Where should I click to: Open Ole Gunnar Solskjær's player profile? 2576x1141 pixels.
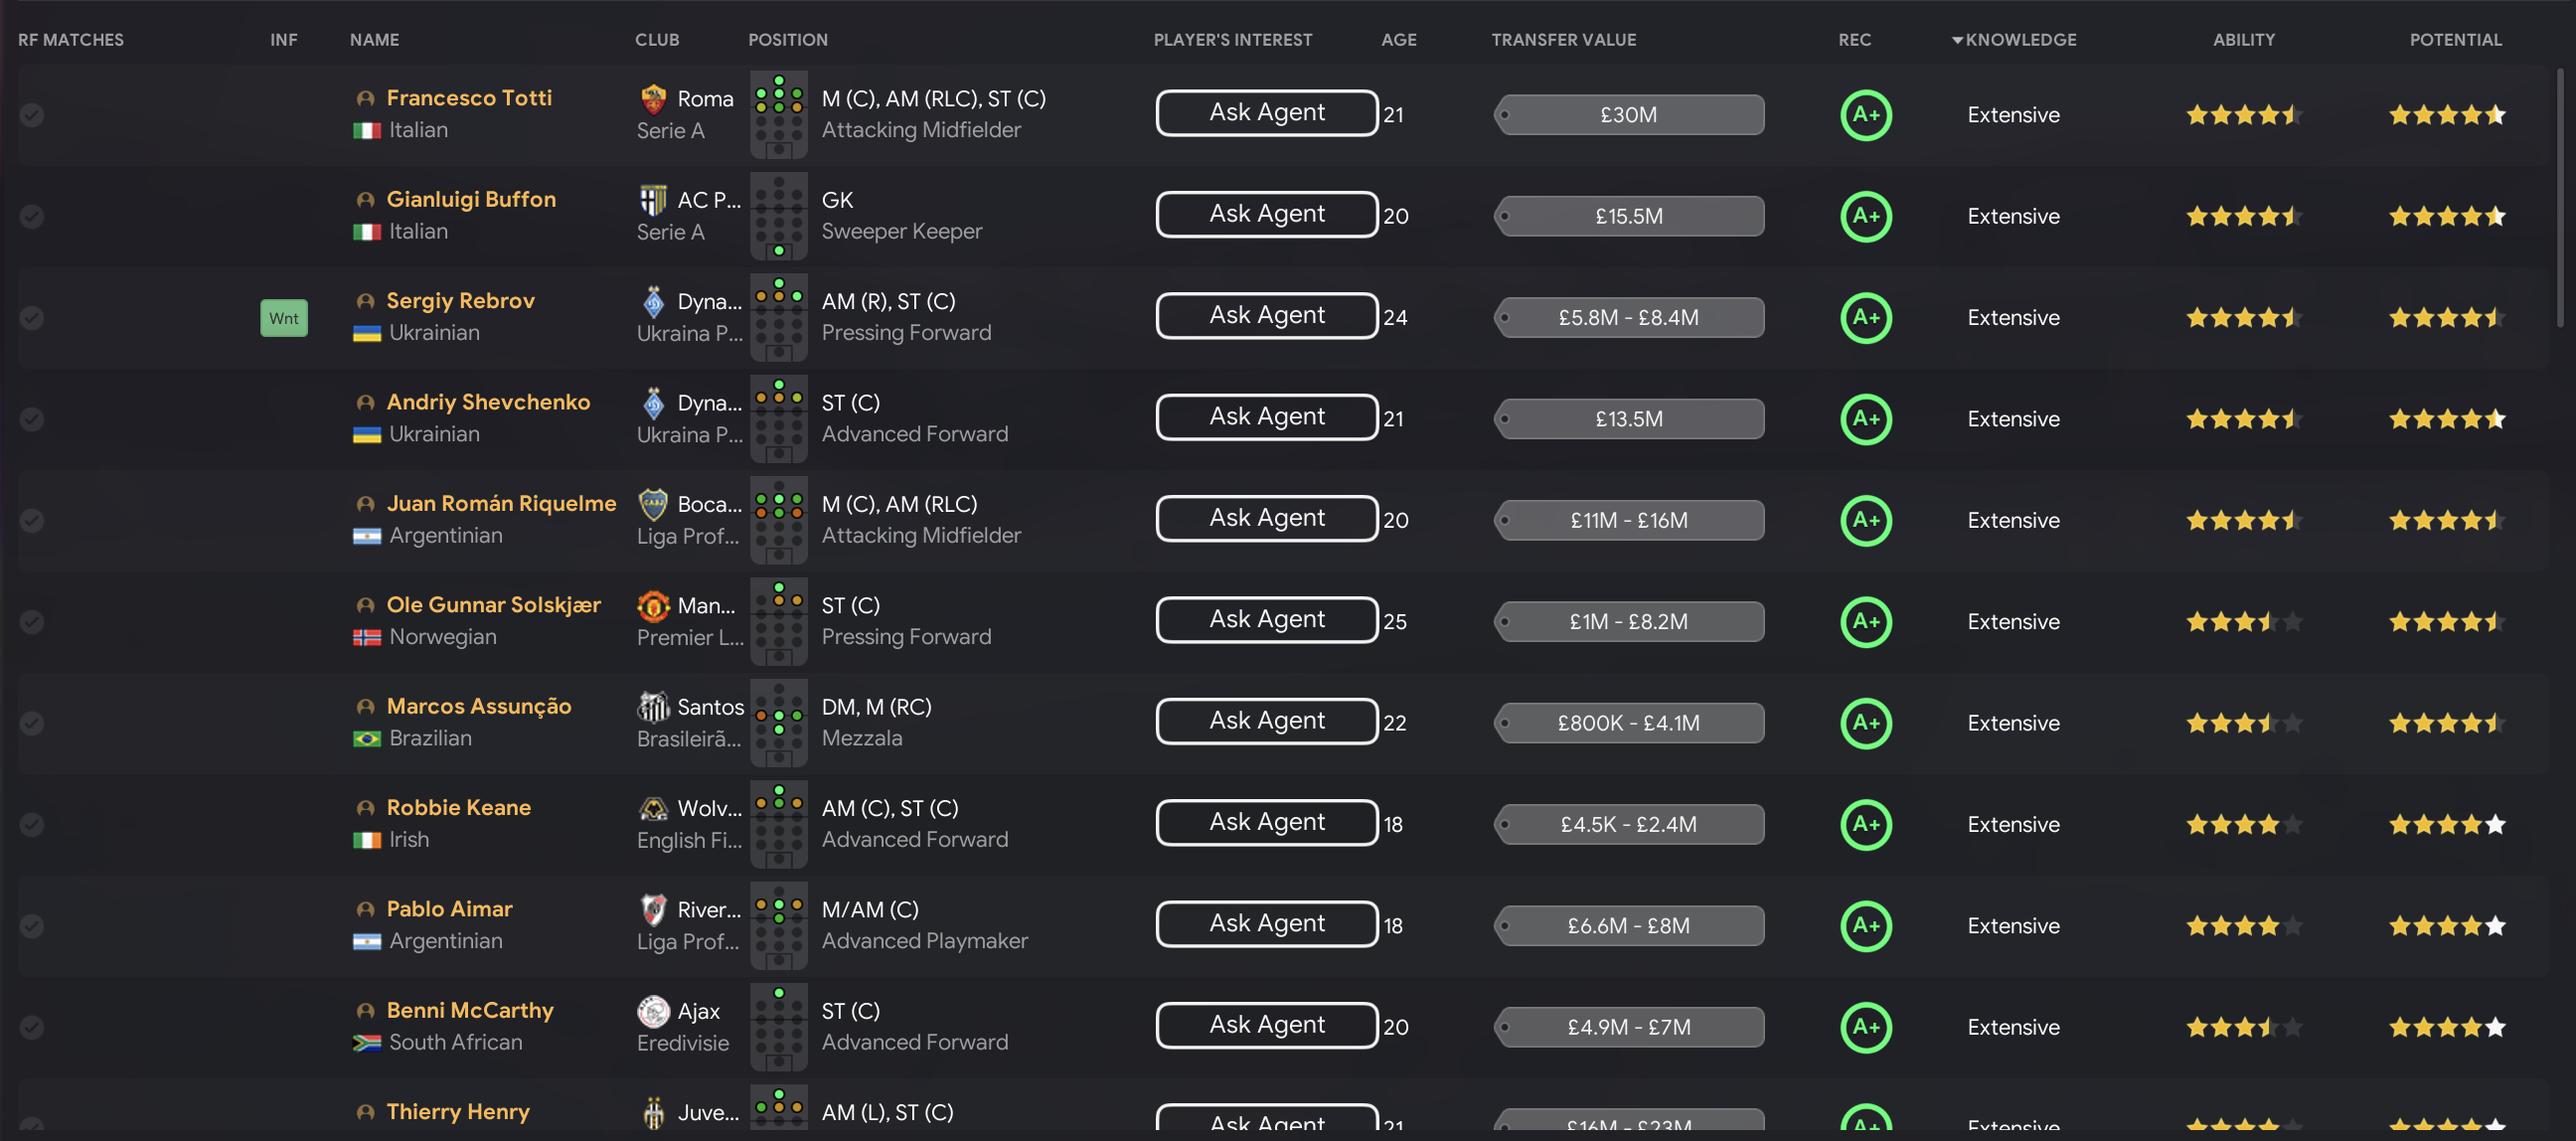coord(493,605)
